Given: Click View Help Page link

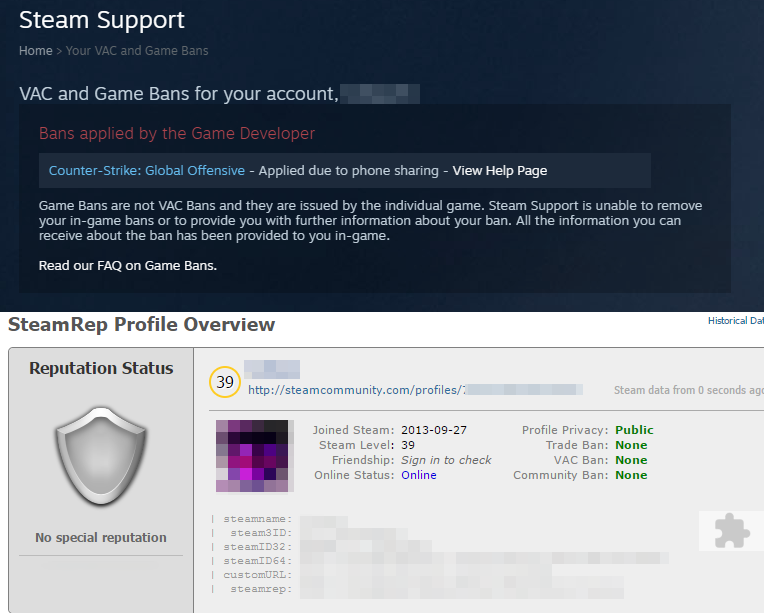Looking at the screenshot, I should 499,171.
